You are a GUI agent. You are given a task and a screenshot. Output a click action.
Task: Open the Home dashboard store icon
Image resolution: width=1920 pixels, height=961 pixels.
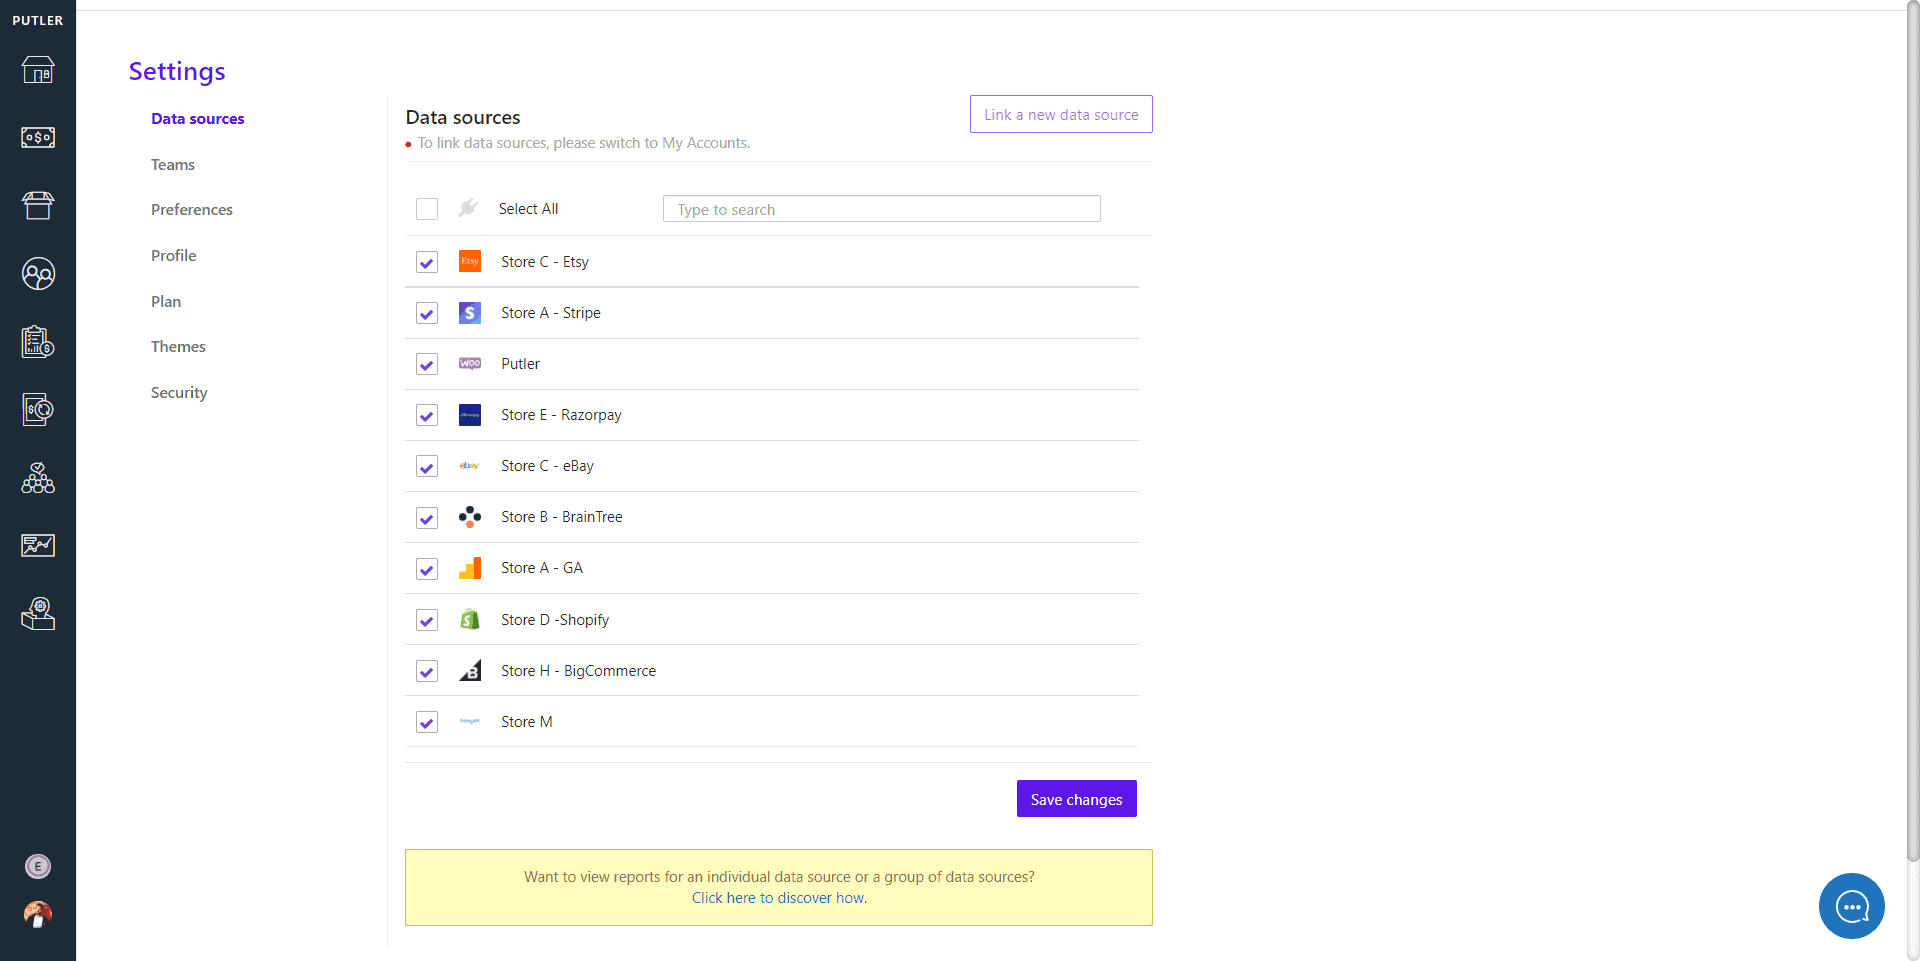point(38,70)
